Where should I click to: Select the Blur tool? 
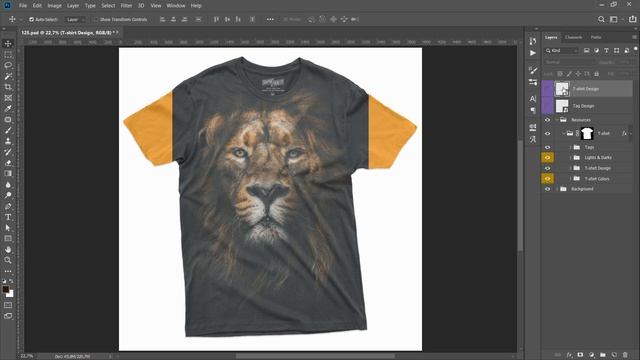tap(8, 184)
